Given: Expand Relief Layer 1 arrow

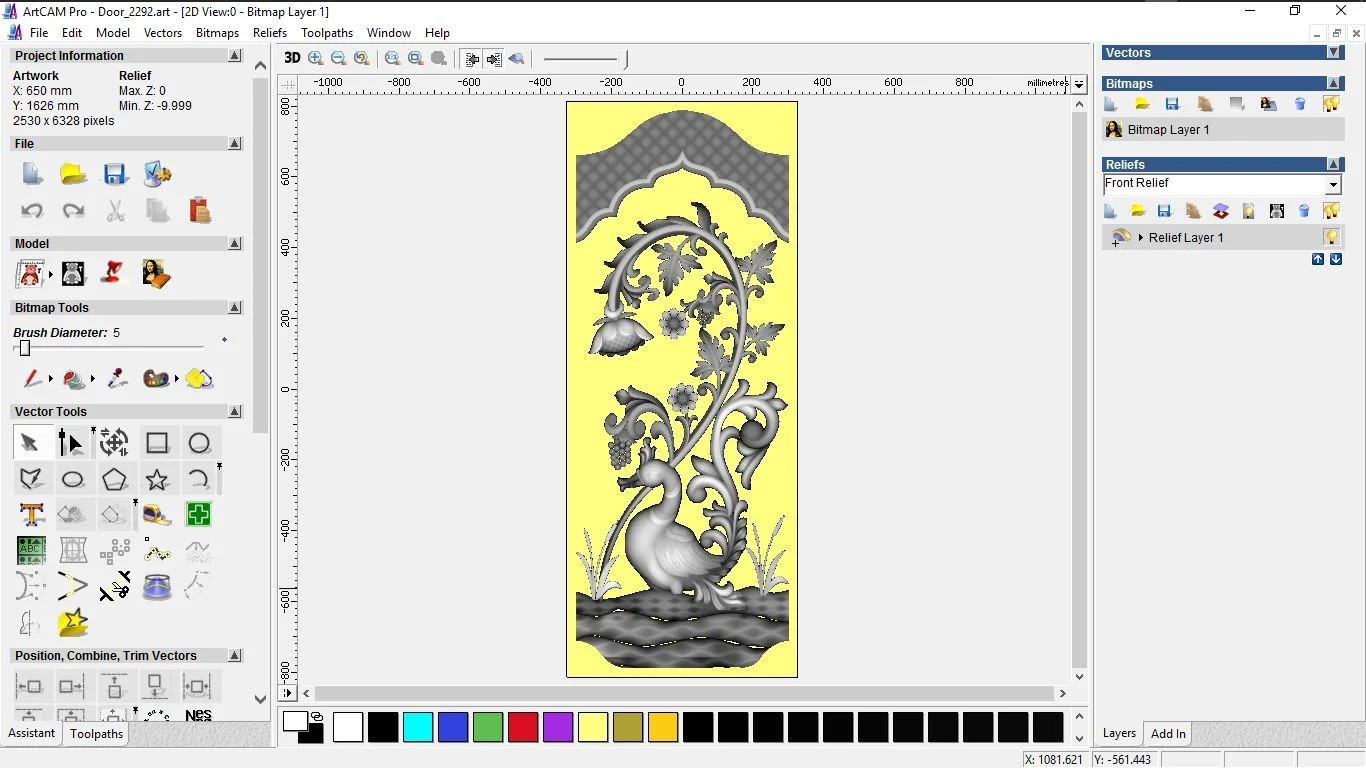Looking at the screenshot, I should (x=1141, y=238).
